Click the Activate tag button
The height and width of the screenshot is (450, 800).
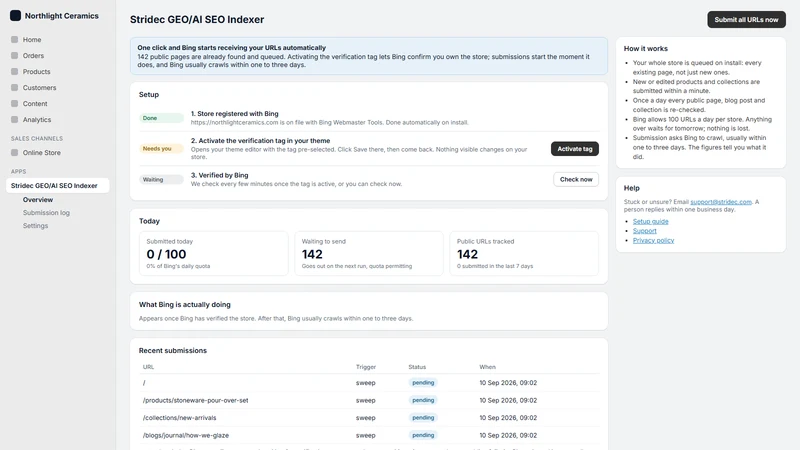574,148
